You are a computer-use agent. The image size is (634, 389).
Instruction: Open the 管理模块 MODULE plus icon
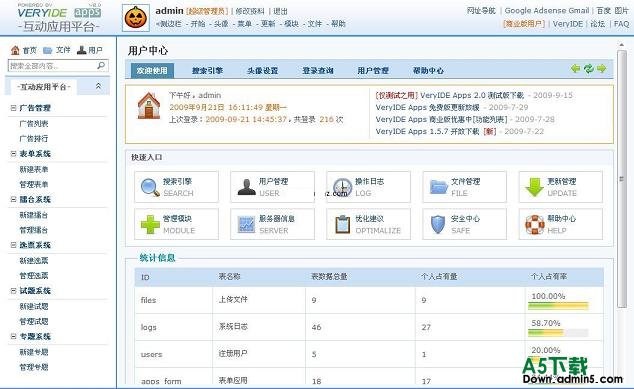point(150,224)
